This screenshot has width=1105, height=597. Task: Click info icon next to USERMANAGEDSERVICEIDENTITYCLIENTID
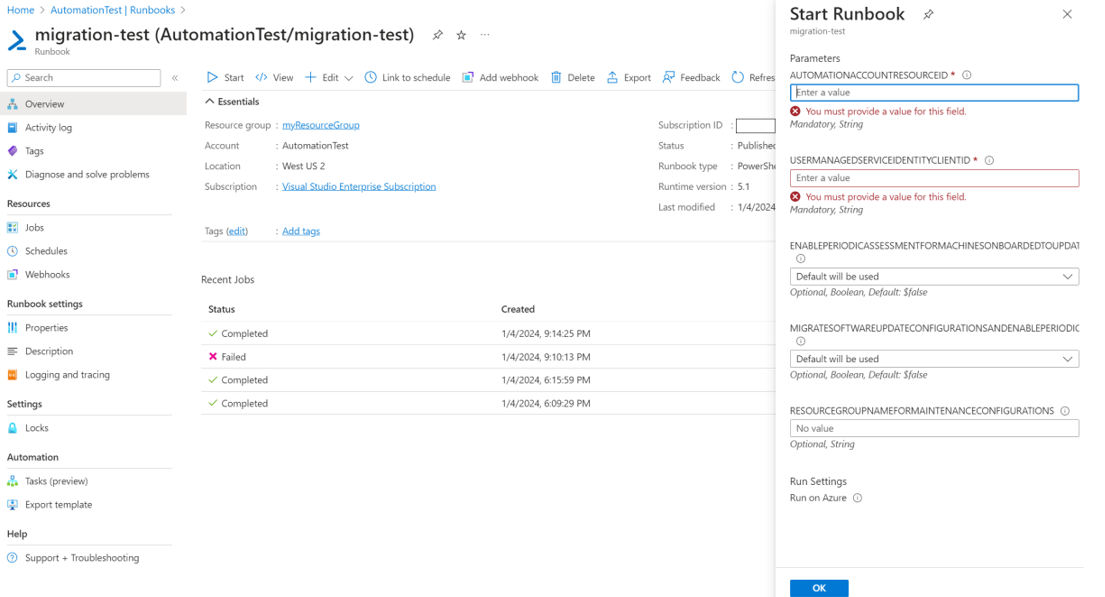click(x=989, y=160)
